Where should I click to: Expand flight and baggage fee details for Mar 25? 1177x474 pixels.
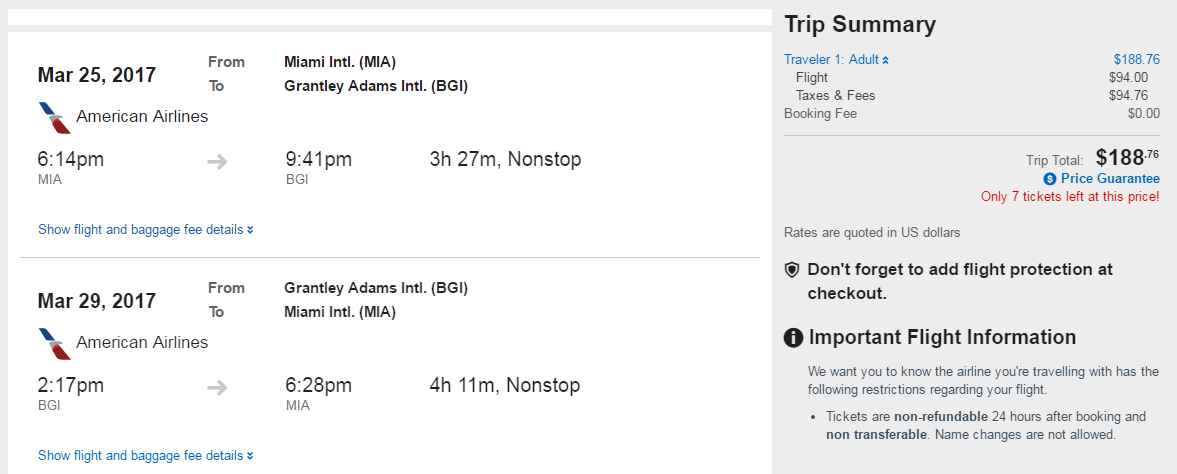145,230
